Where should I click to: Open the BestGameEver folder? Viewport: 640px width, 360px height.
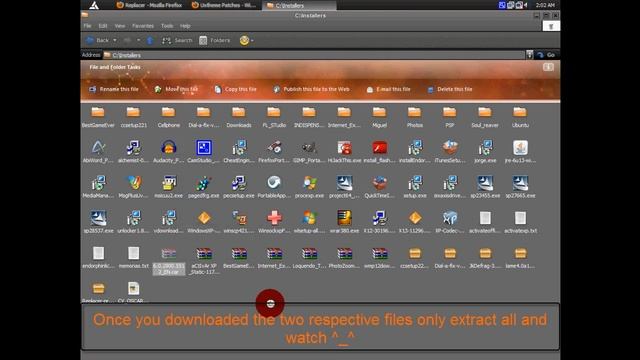[98, 116]
